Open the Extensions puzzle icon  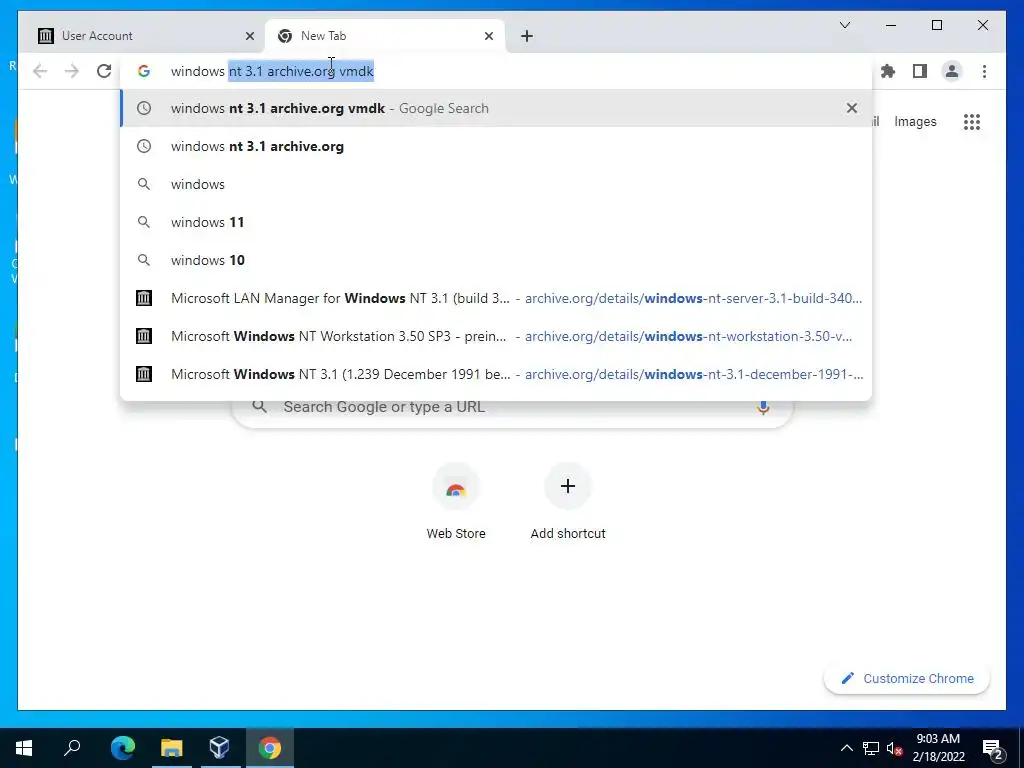click(x=888, y=71)
